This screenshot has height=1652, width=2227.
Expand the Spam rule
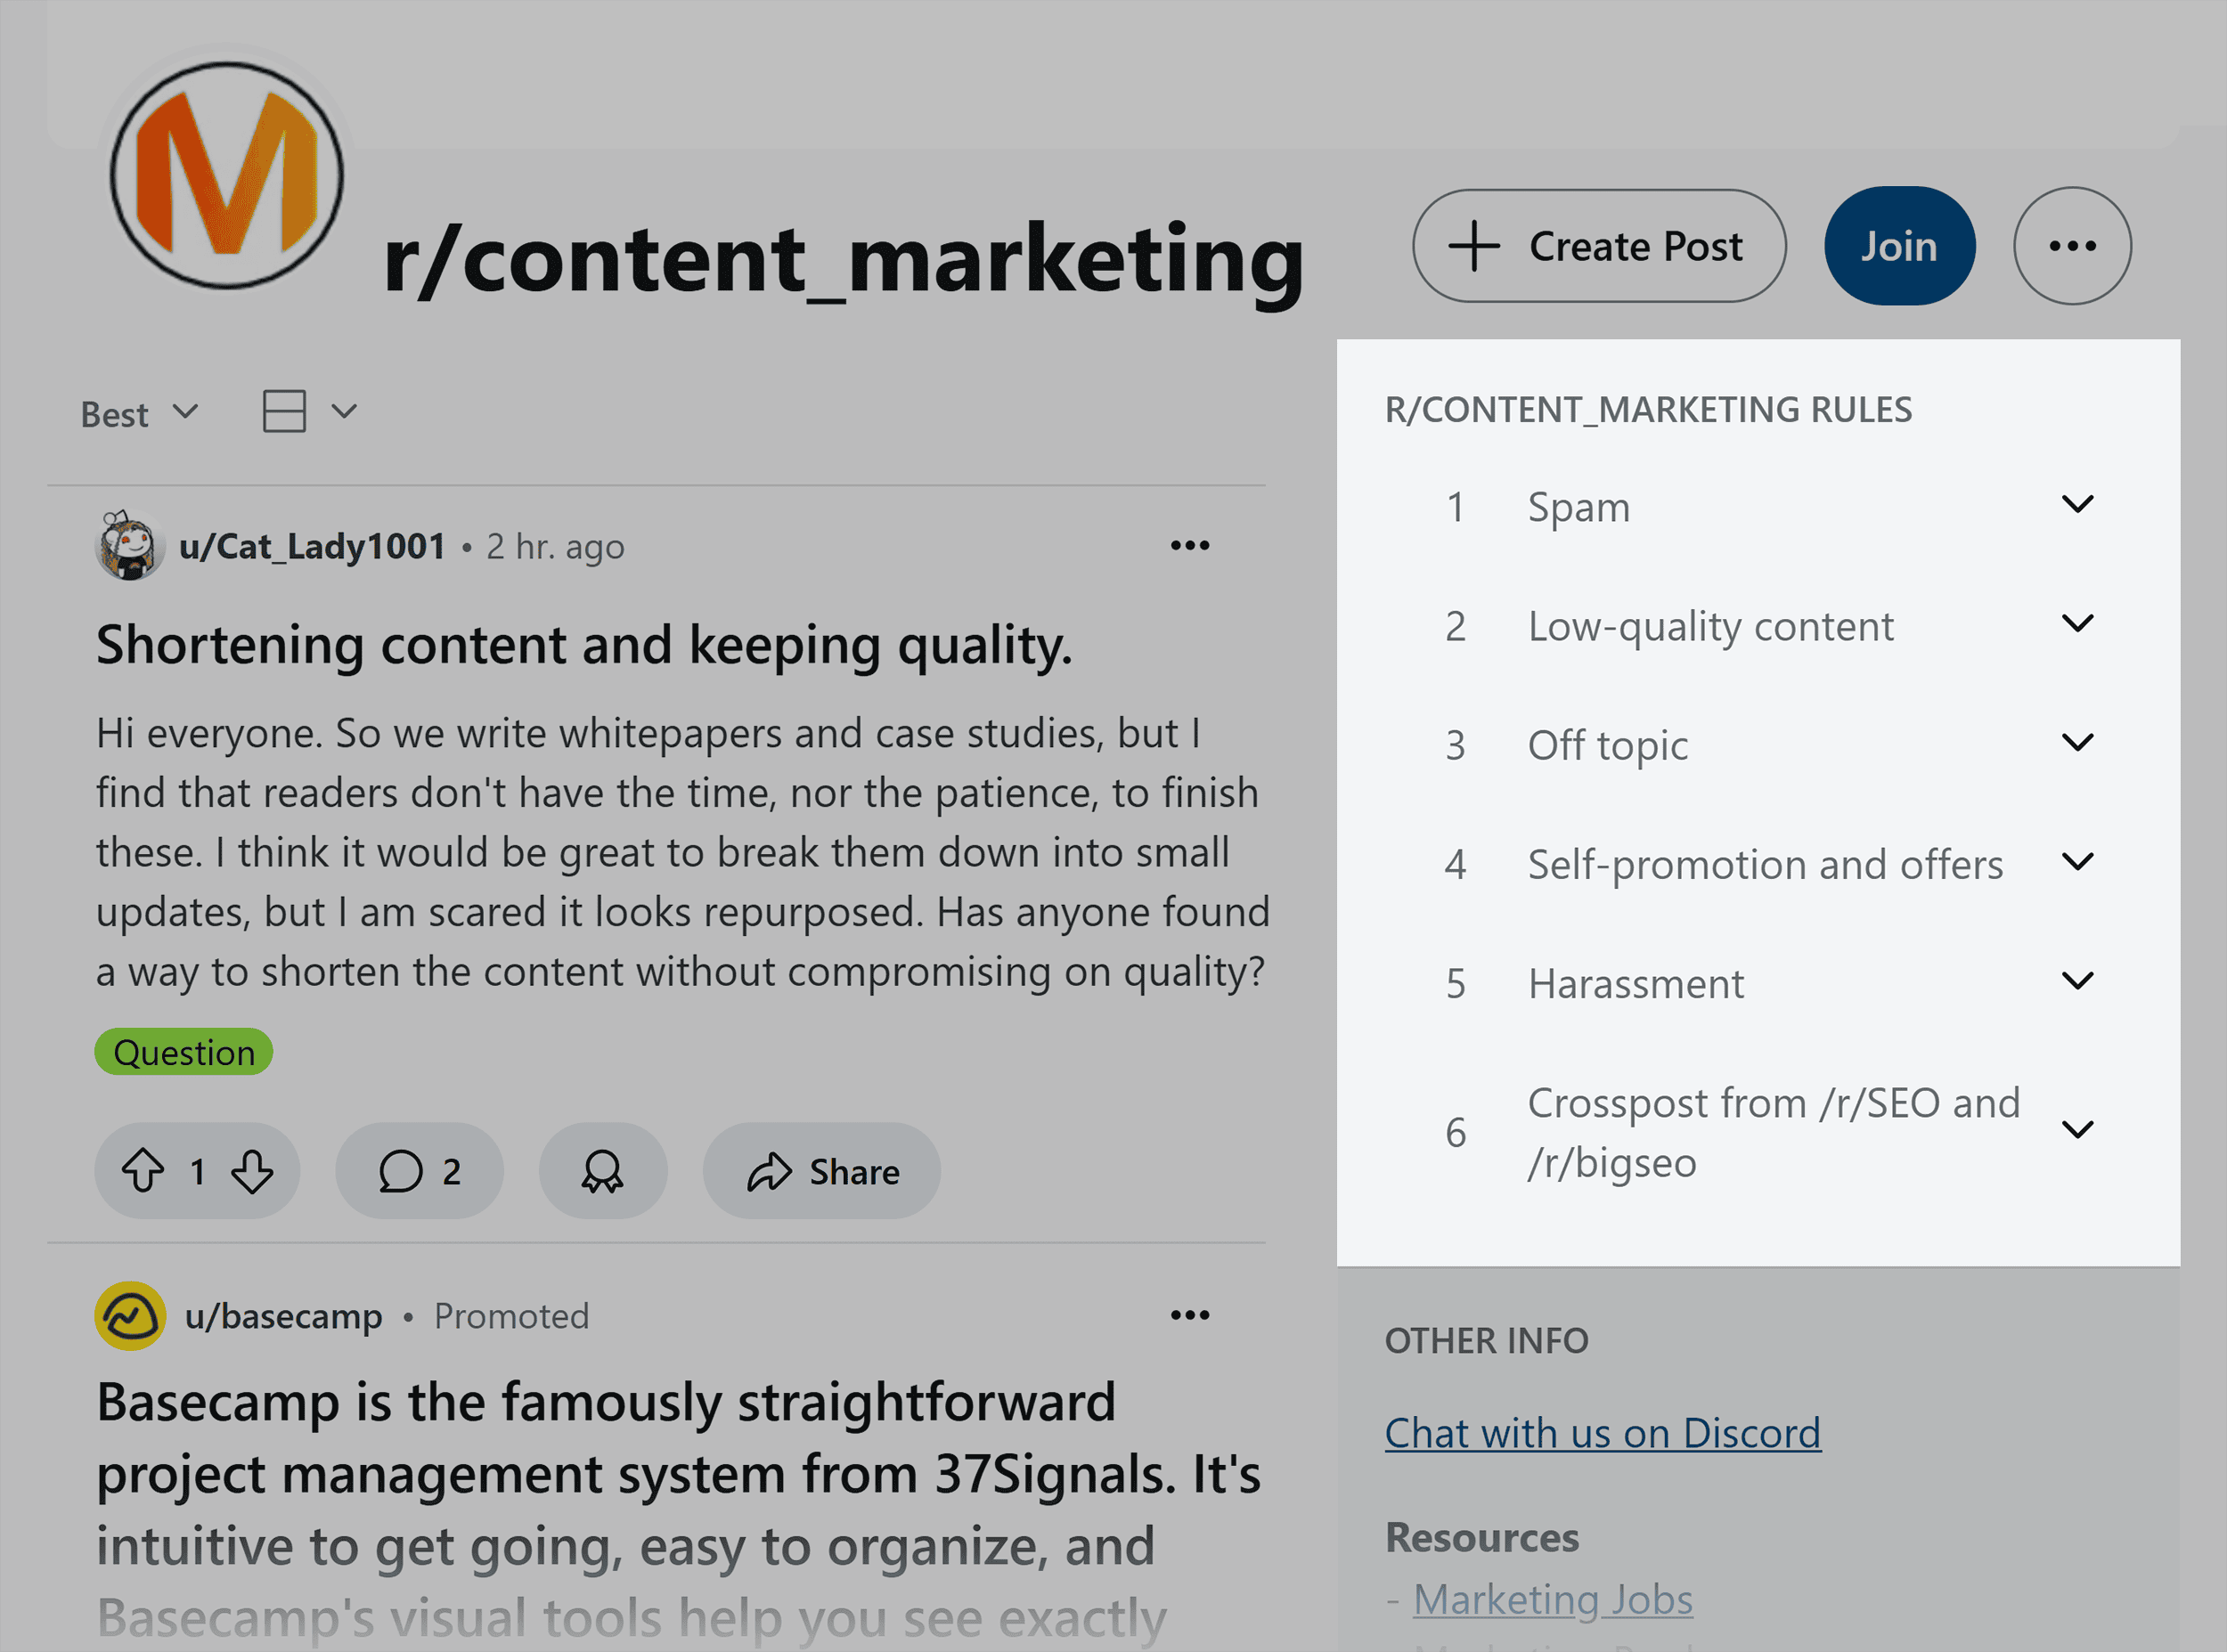2077,505
